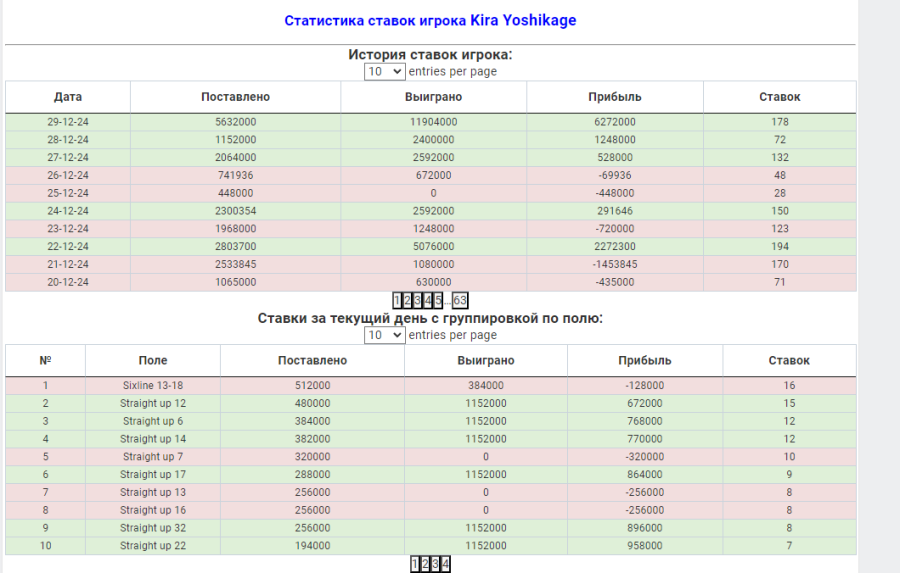Viewport: 900px width, 573px height.
Task: Click the № column header
Action: pyautogui.click(x=45, y=360)
